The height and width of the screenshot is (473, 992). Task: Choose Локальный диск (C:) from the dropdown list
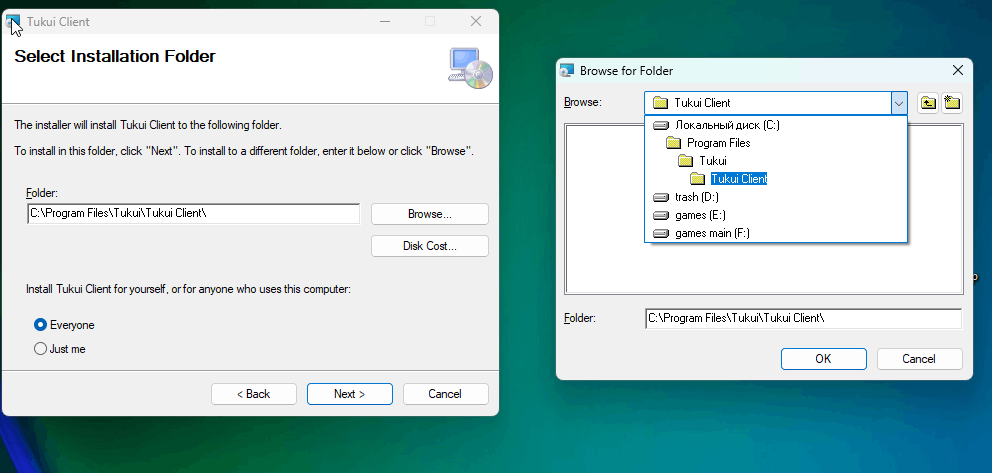pyautogui.click(x=776, y=125)
